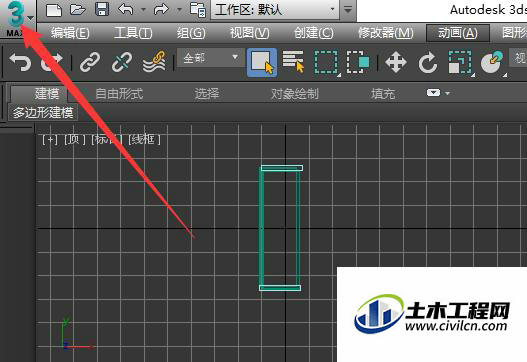Image resolution: width=527 pixels, height=362 pixels.
Task: Switch to the 填充 ribbon tab
Action: (x=383, y=94)
